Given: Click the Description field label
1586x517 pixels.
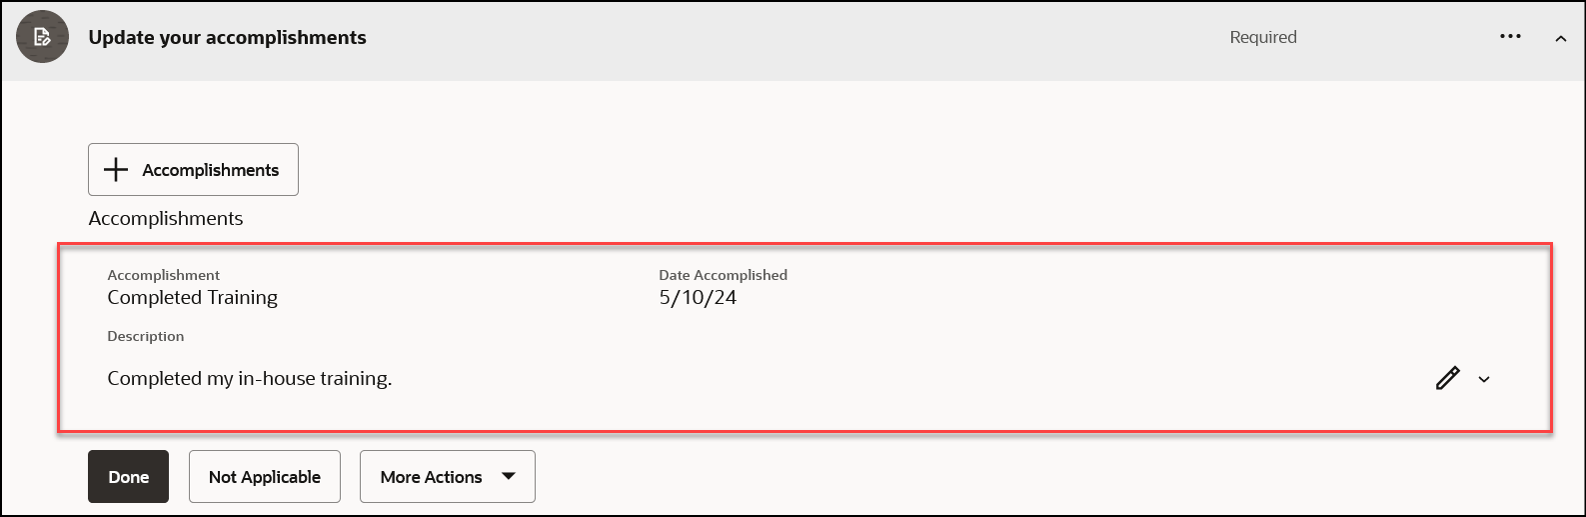Looking at the screenshot, I should pyautogui.click(x=145, y=336).
